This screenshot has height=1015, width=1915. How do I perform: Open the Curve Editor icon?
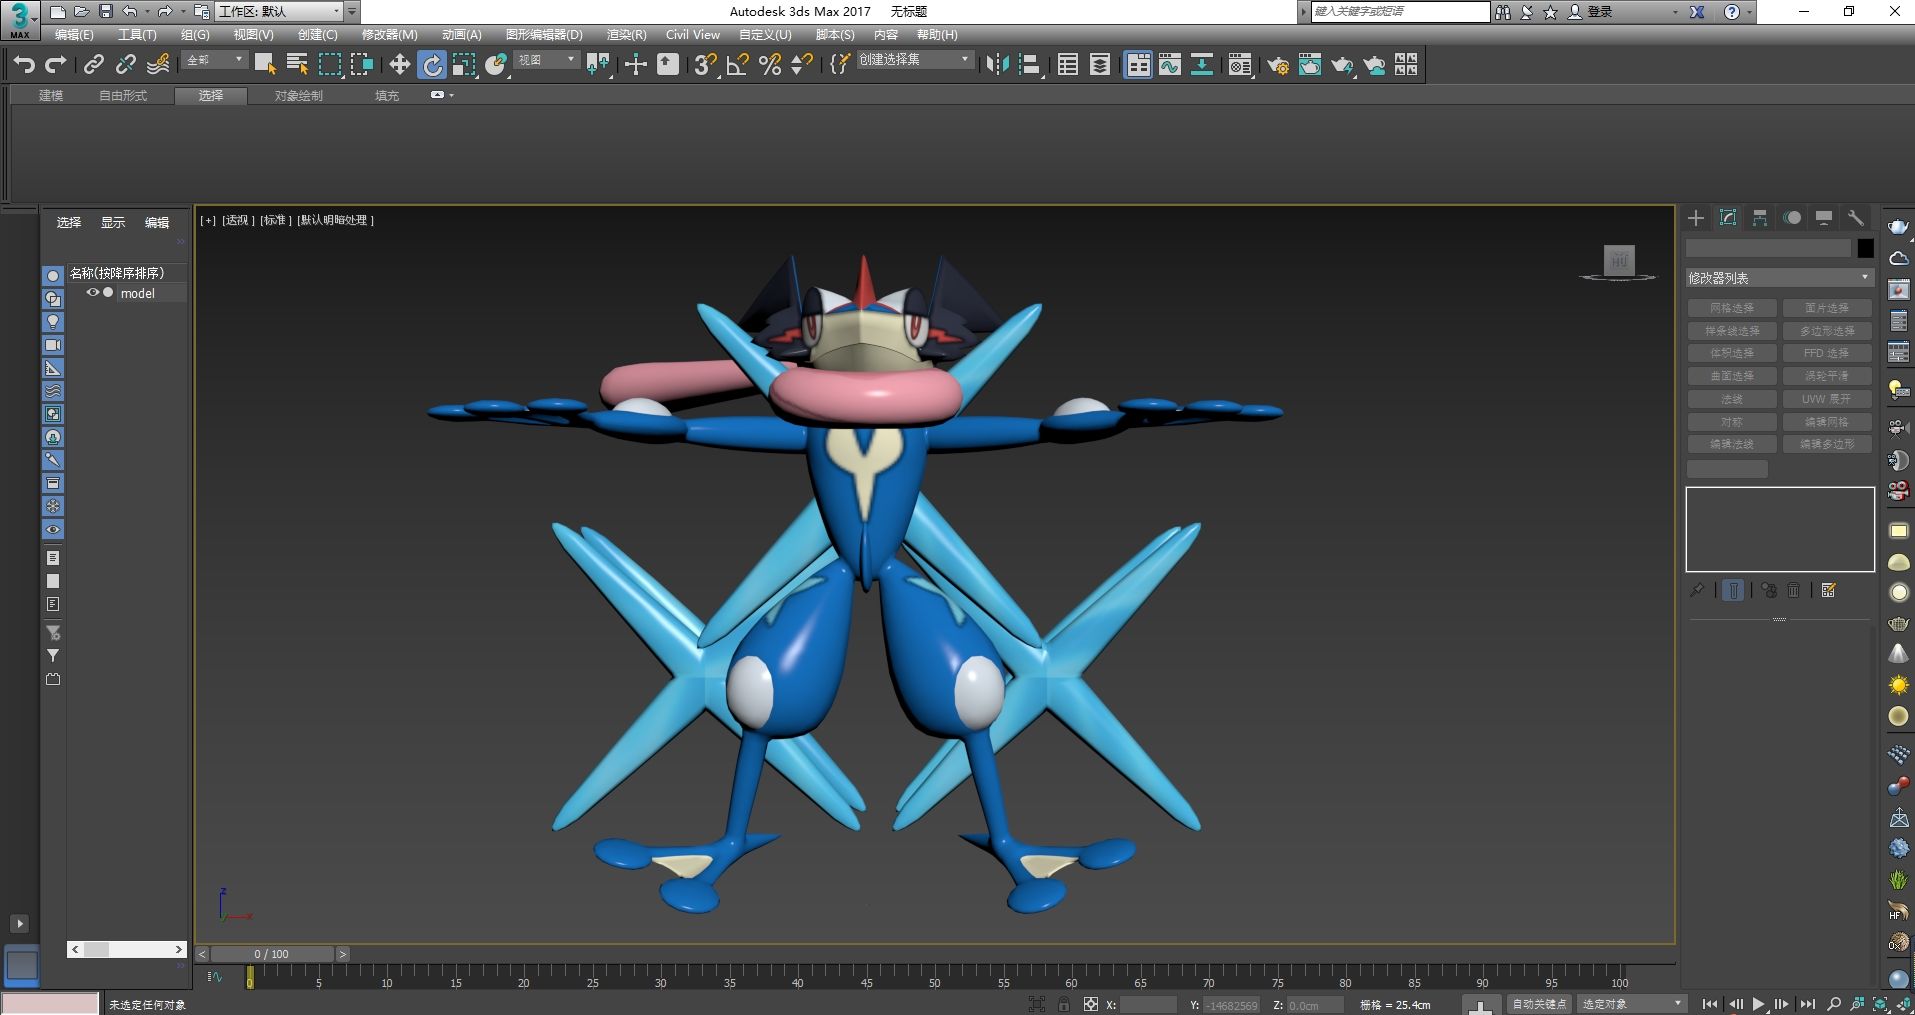pos(1170,65)
